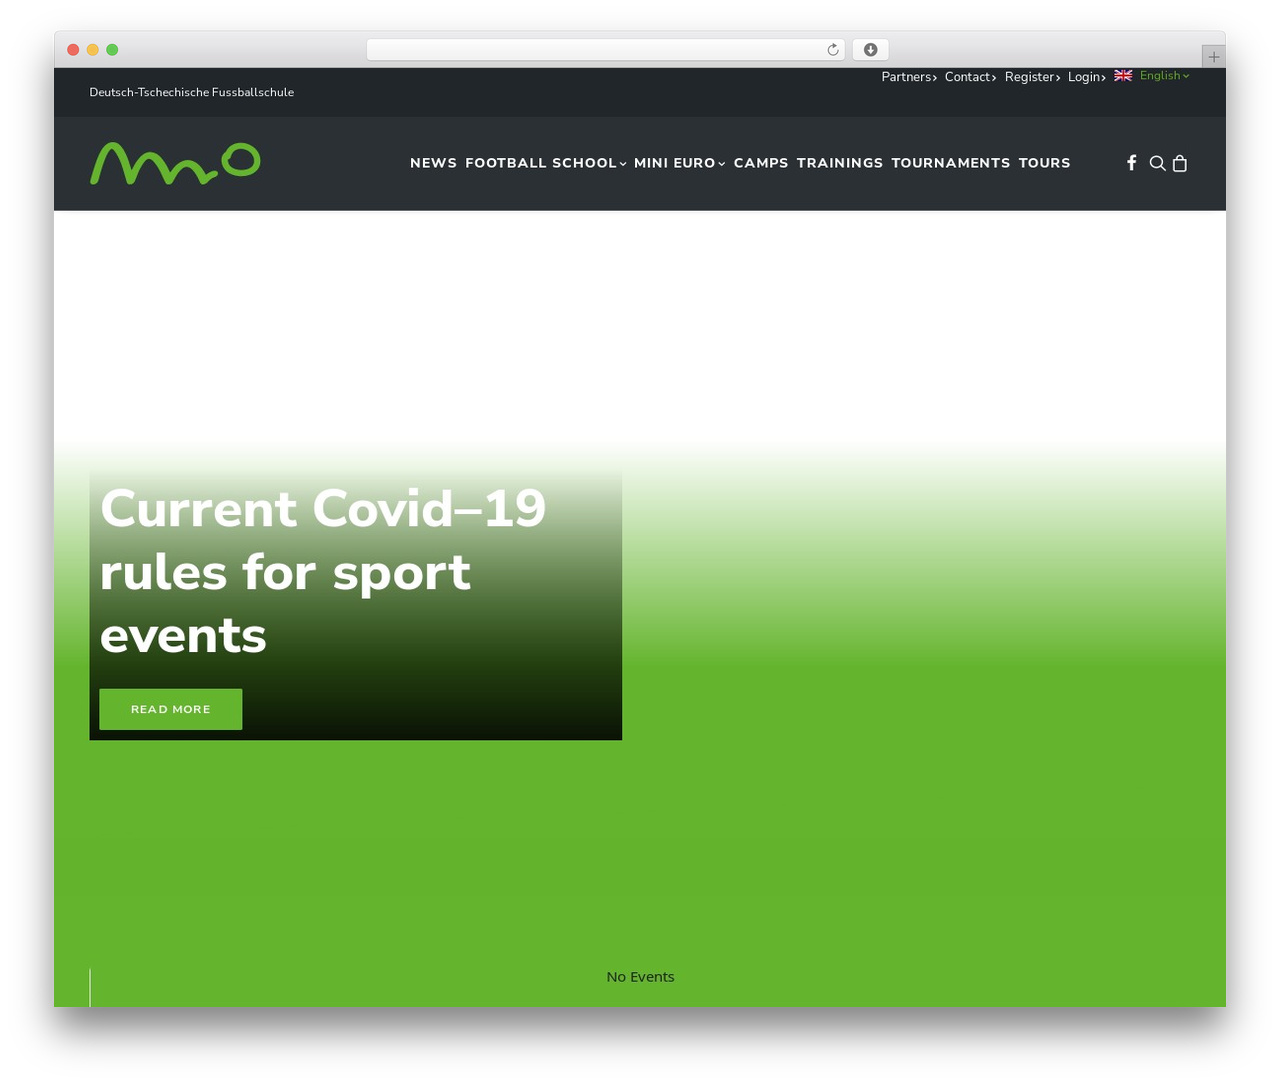Expand the Mini Euro submenu
The height and width of the screenshot is (1084, 1280).
680,163
